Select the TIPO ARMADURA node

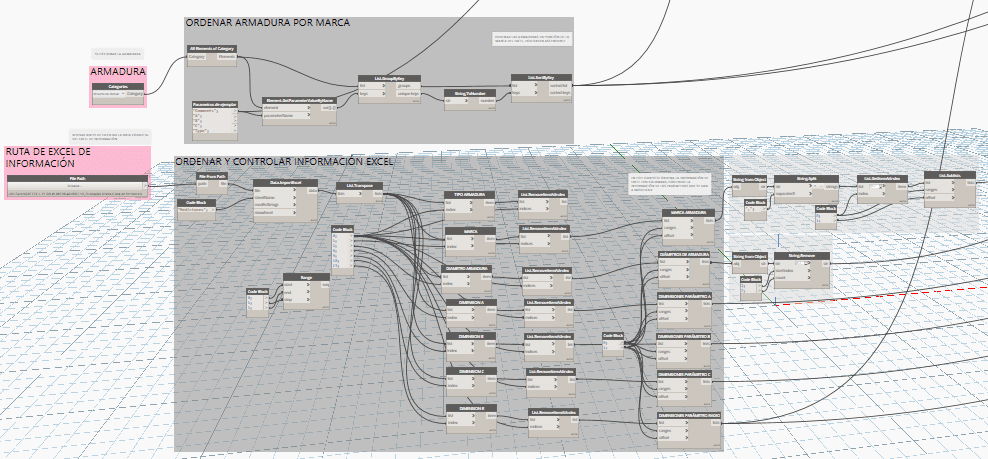click(x=469, y=194)
